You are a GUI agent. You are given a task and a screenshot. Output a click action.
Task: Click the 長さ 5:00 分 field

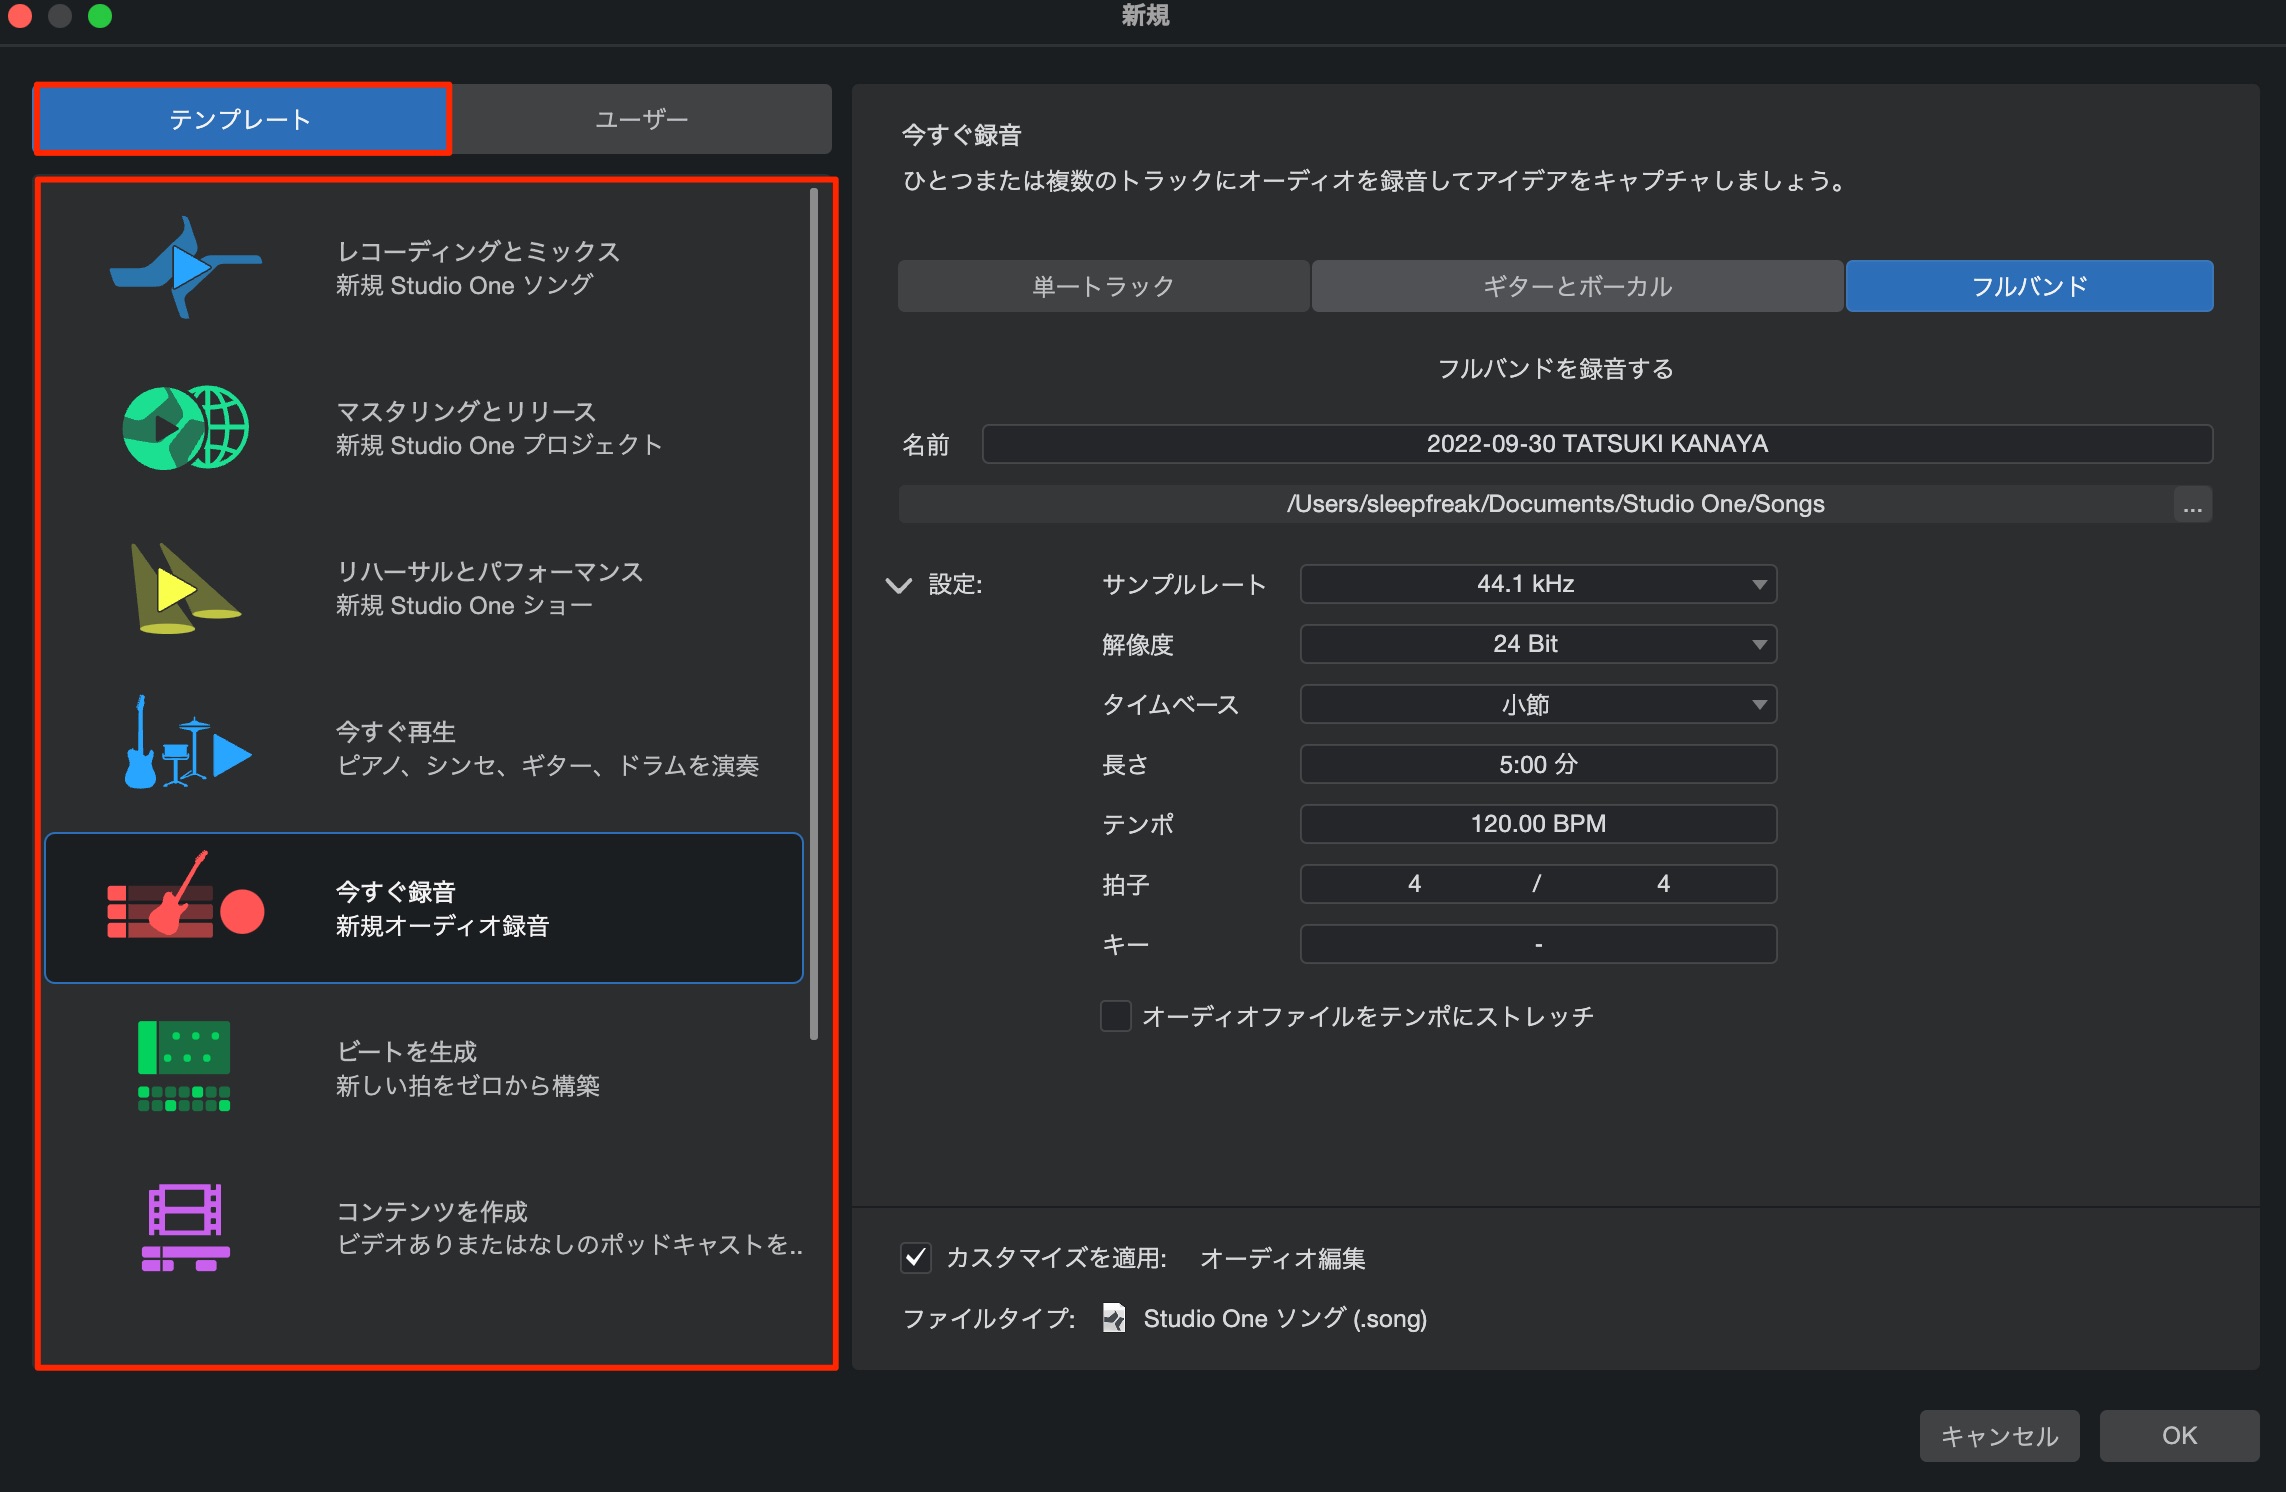1538,764
